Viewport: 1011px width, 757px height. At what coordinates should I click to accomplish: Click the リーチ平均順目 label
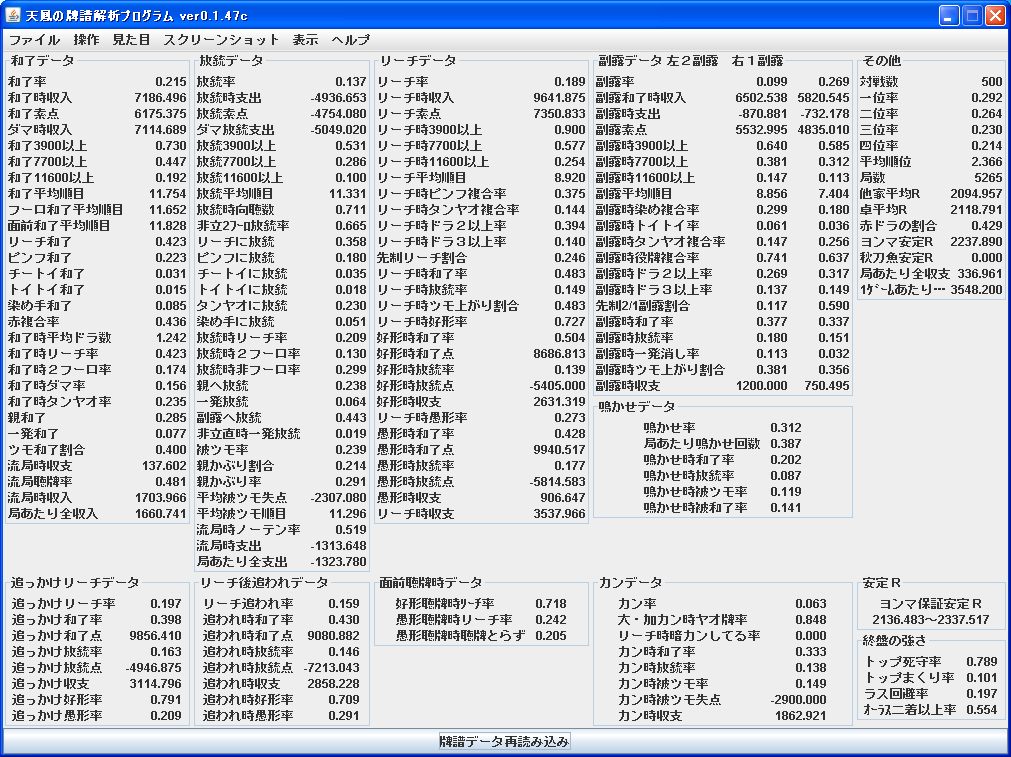422,177
